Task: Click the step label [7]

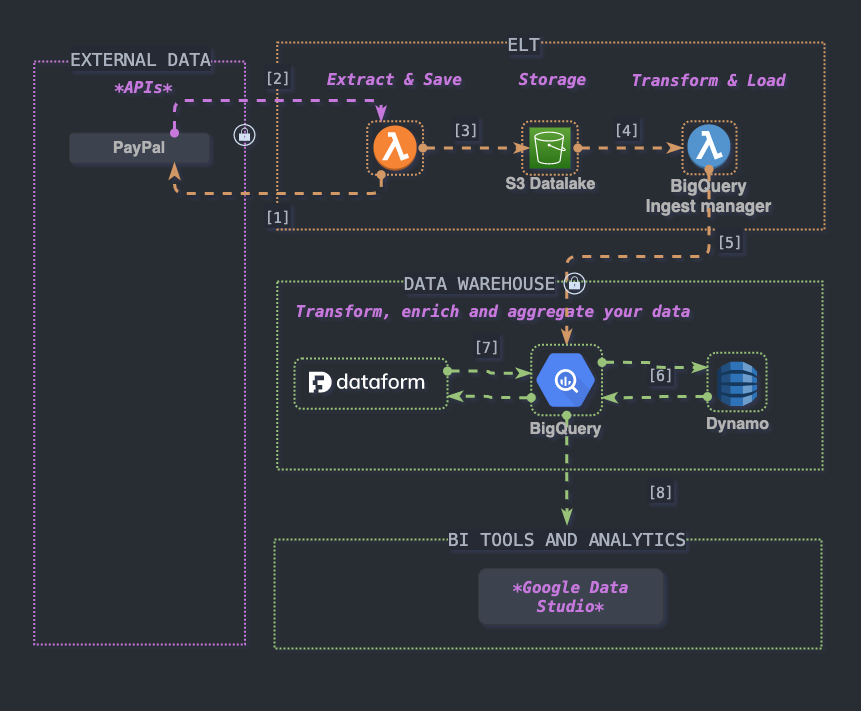Action: [x=487, y=348]
